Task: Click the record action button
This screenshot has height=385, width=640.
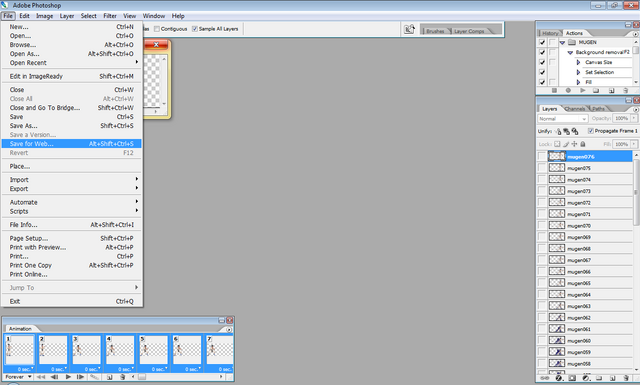Action: point(568,90)
